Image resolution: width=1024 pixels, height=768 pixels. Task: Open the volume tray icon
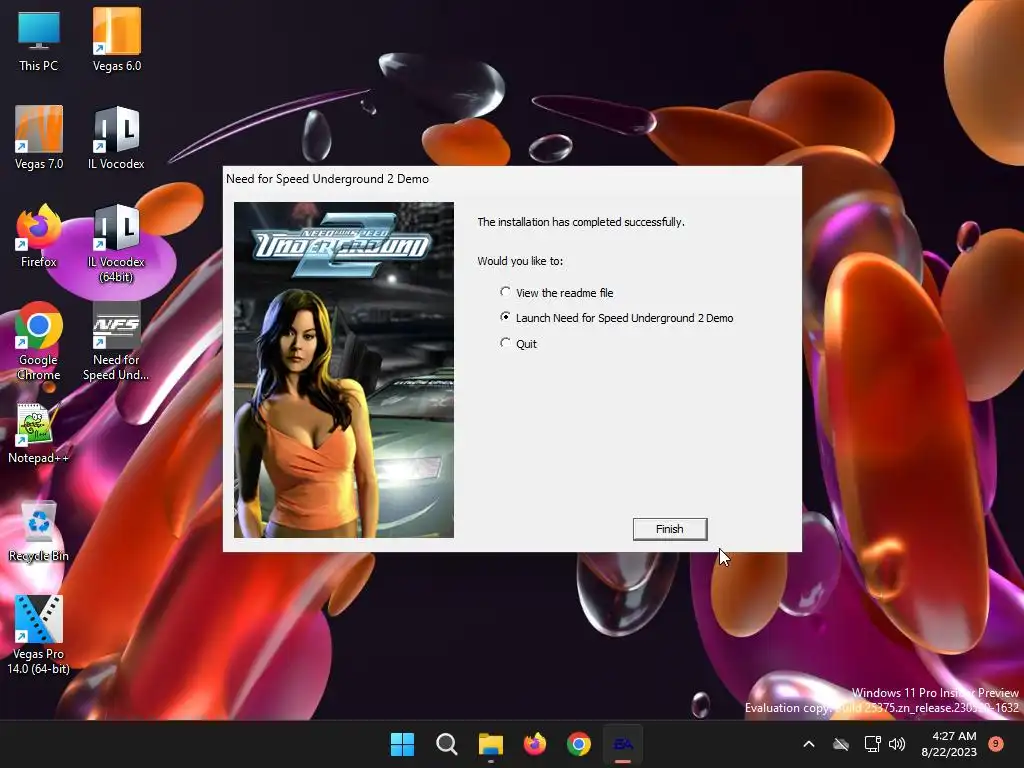tap(897, 744)
